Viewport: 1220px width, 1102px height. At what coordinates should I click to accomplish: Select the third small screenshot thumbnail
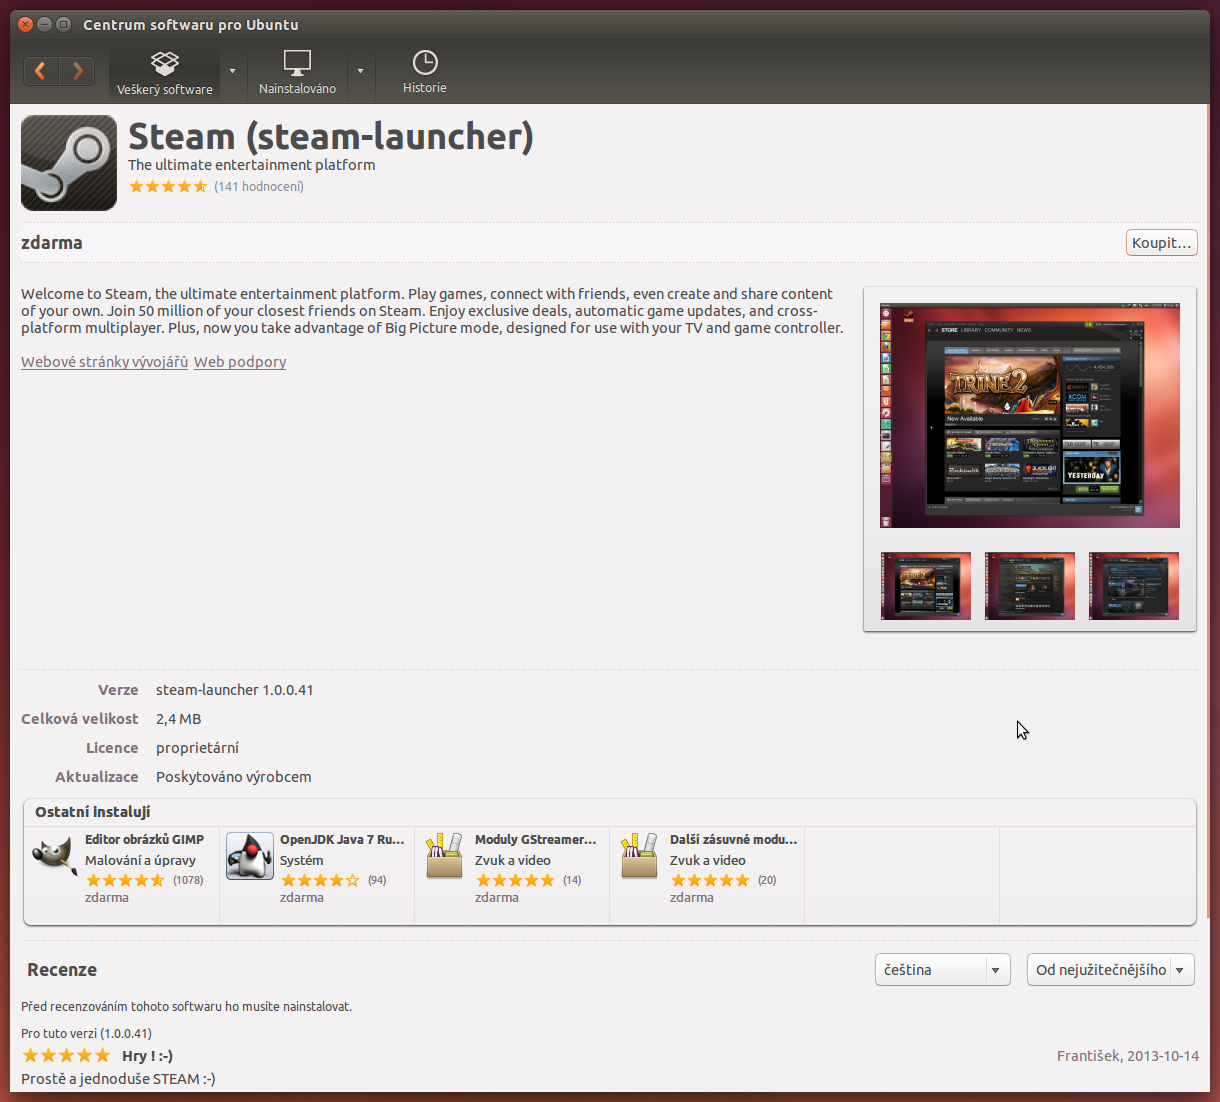click(x=1134, y=586)
